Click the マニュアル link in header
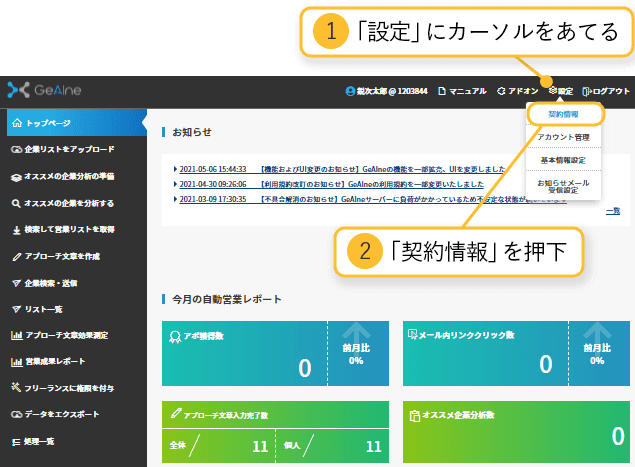635x467 pixels. (x=462, y=91)
